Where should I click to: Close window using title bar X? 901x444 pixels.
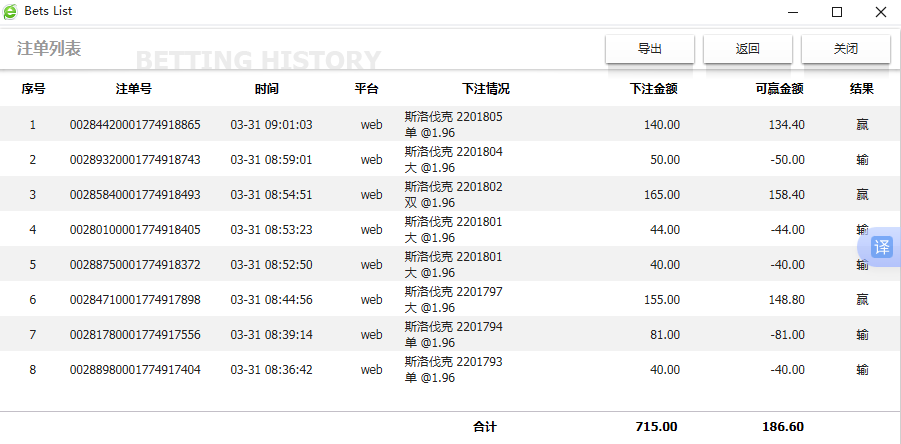(880, 12)
